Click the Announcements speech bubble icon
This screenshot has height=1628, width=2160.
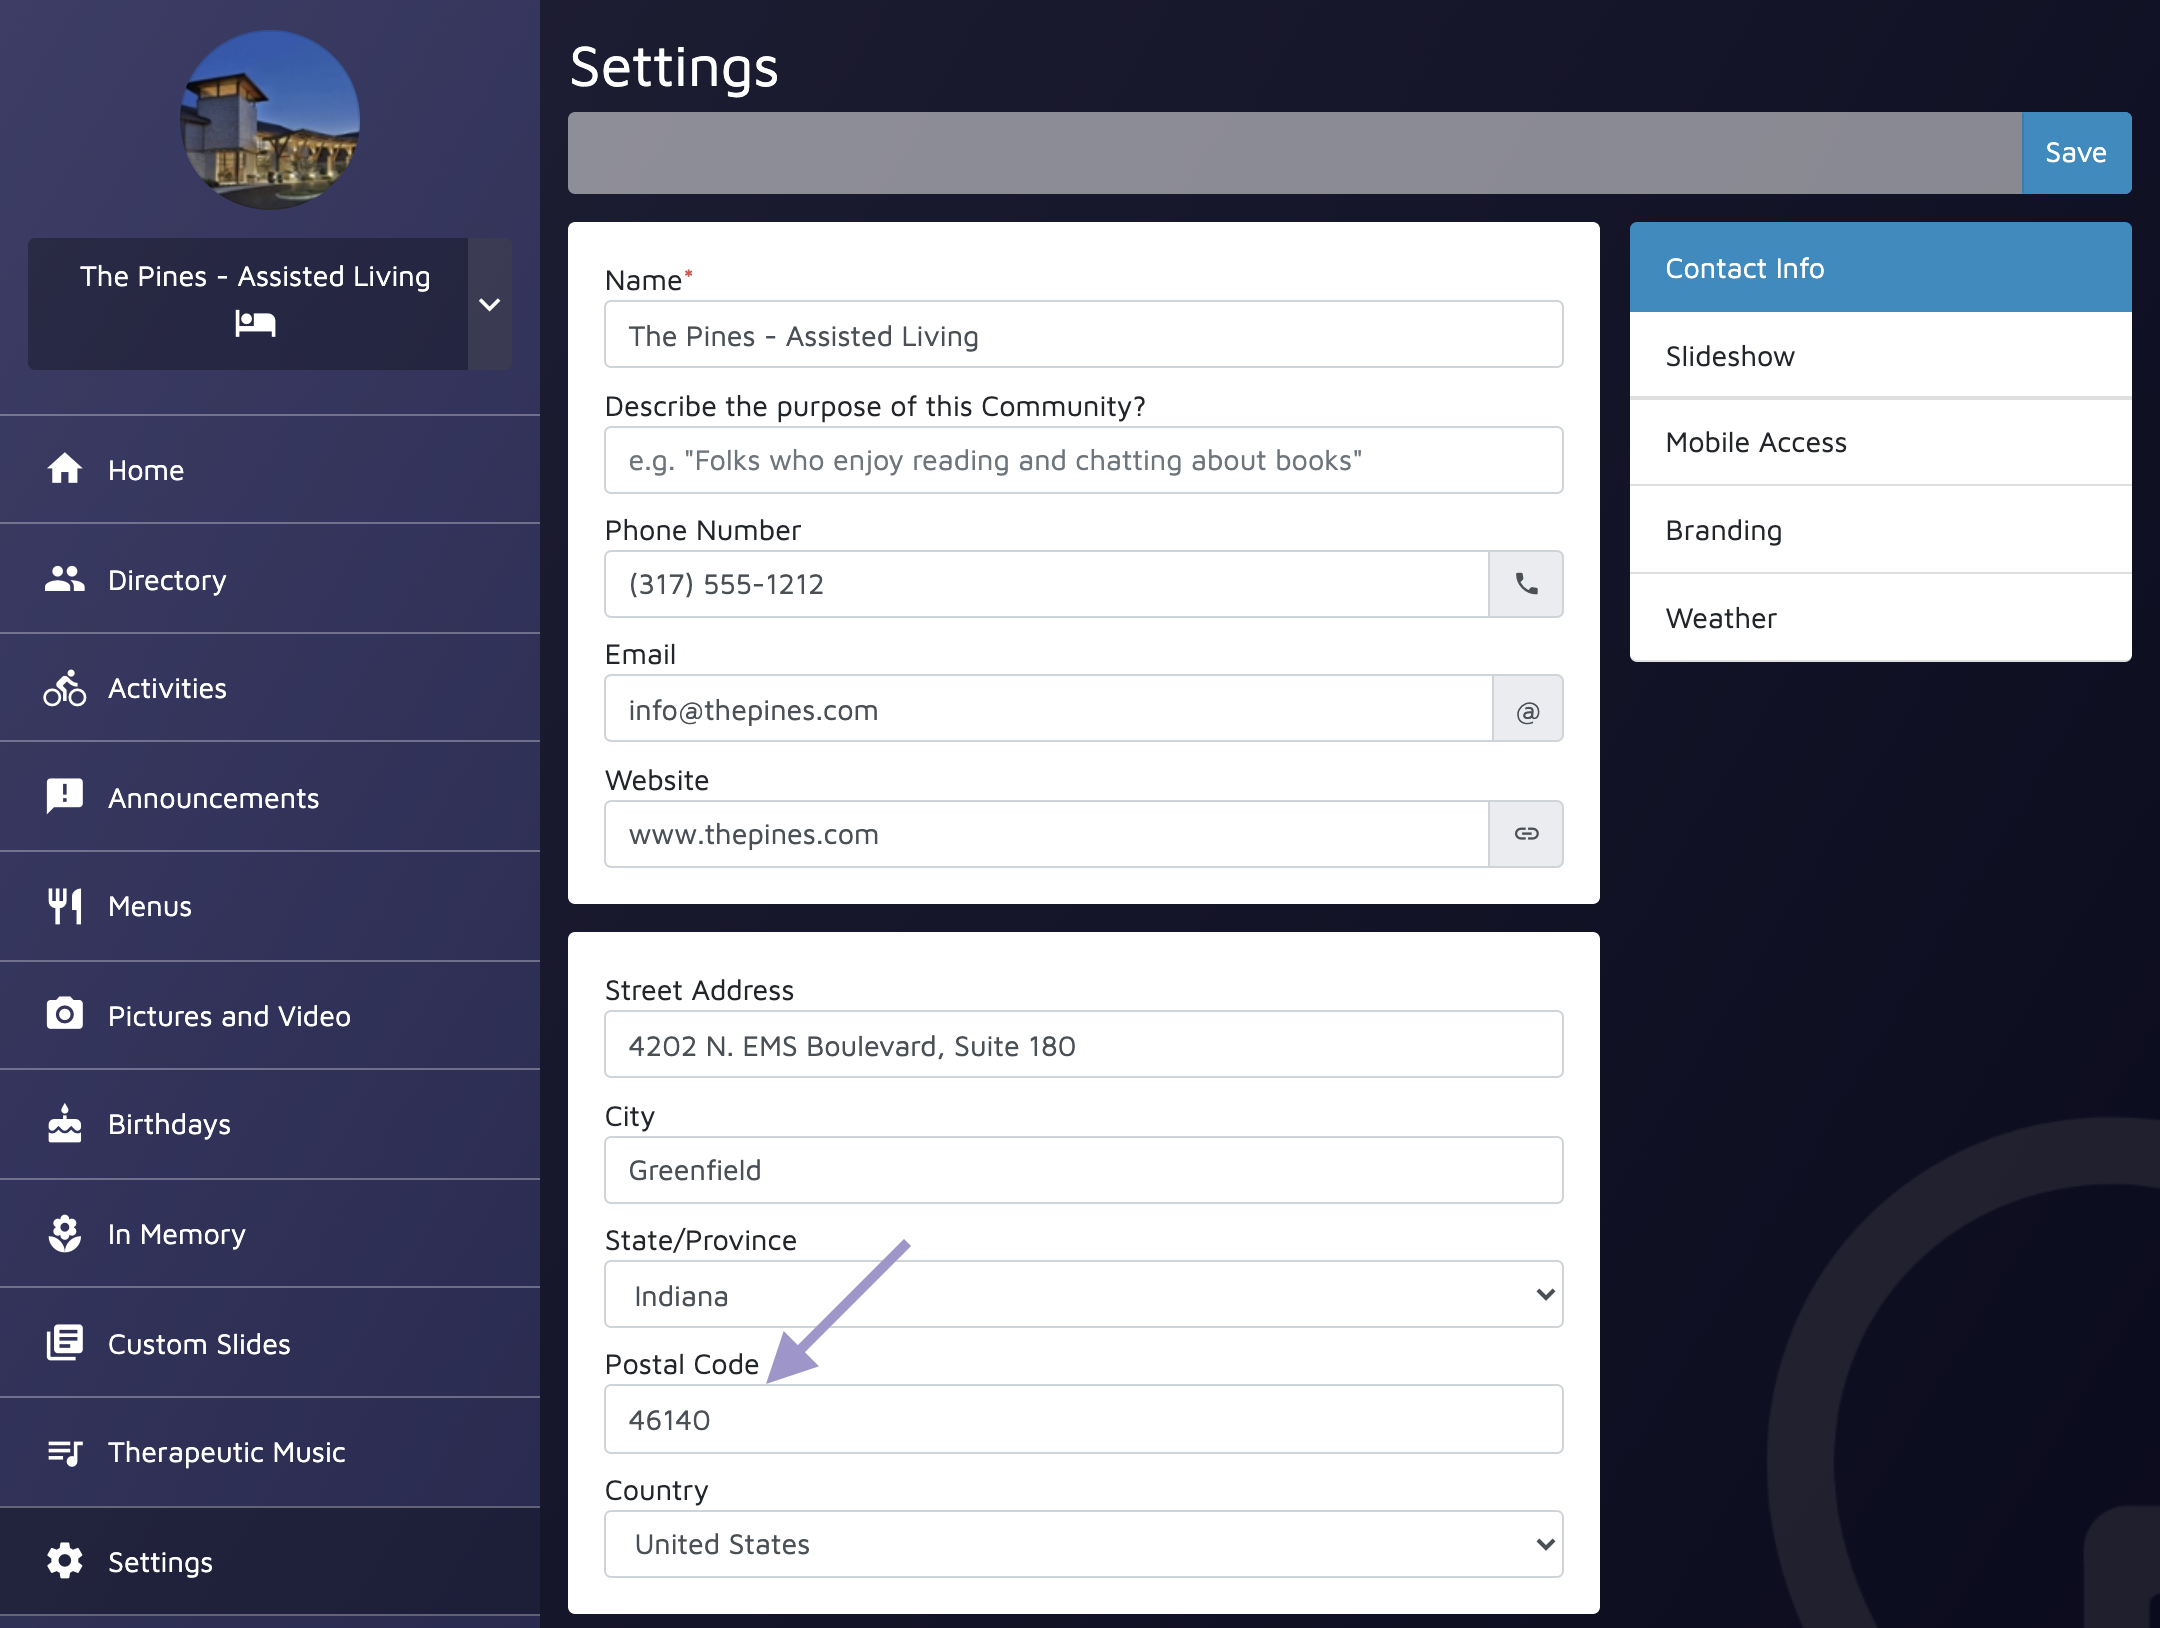[65, 797]
